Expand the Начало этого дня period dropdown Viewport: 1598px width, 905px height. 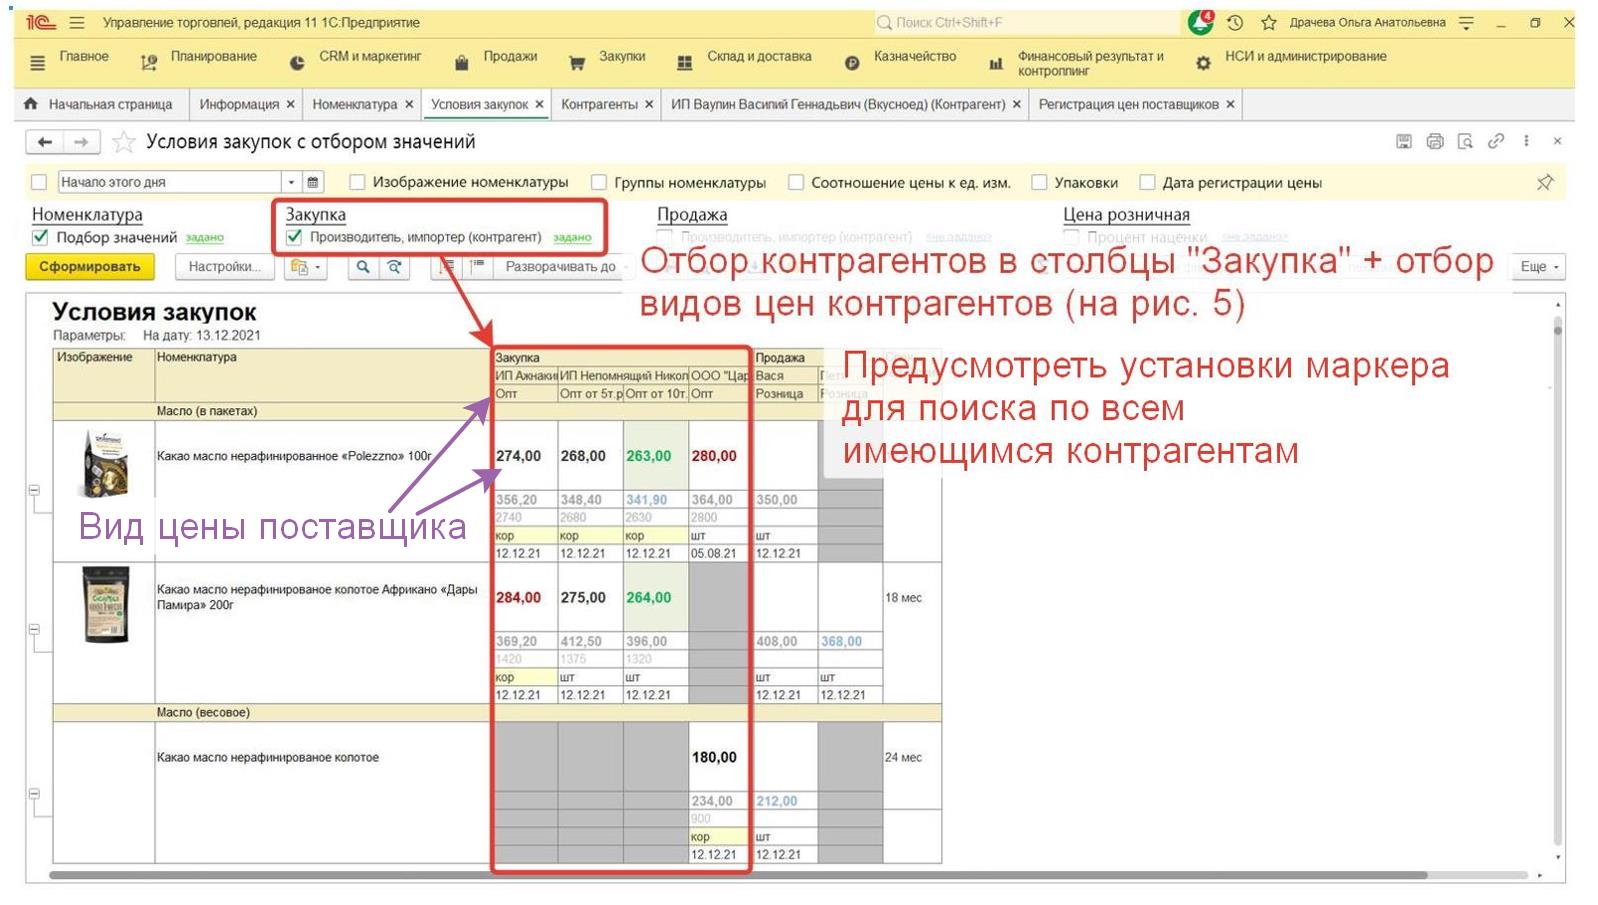(291, 182)
